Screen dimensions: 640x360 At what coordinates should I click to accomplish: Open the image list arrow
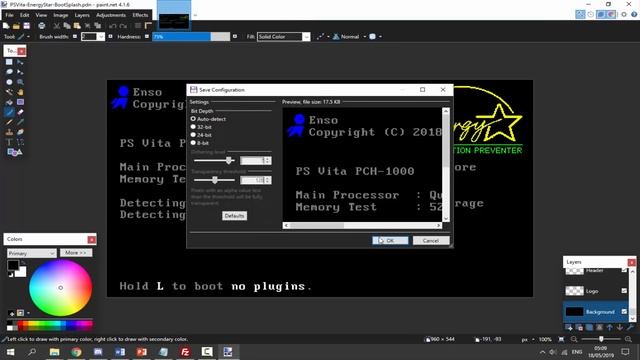195,16
